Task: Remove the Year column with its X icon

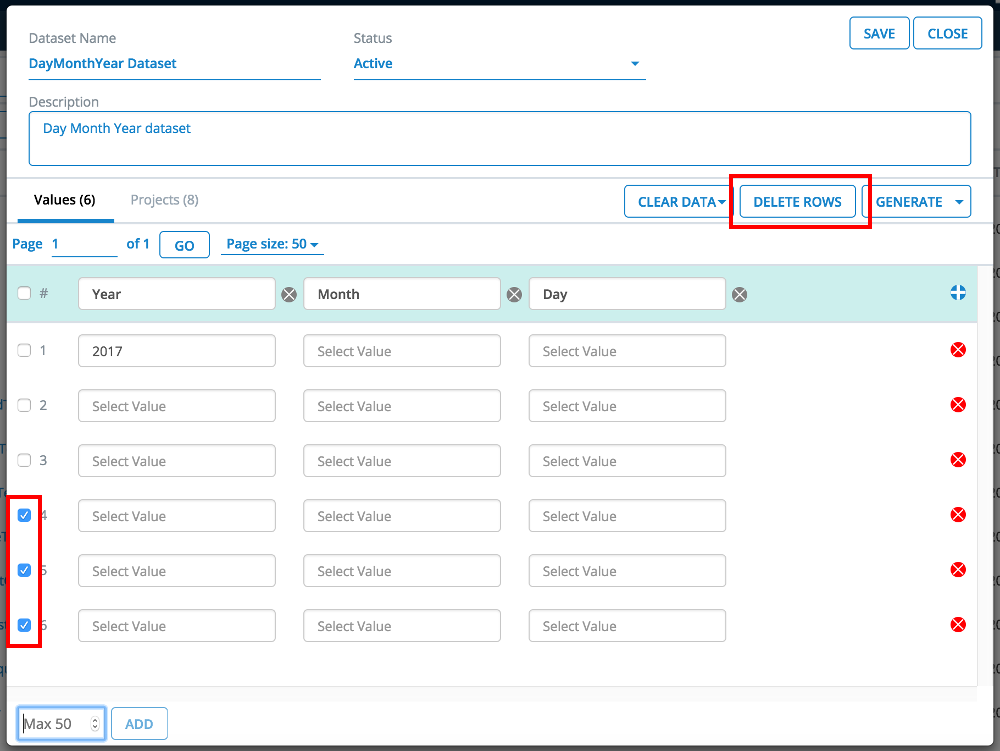Action: pyautogui.click(x=289, y=294)
